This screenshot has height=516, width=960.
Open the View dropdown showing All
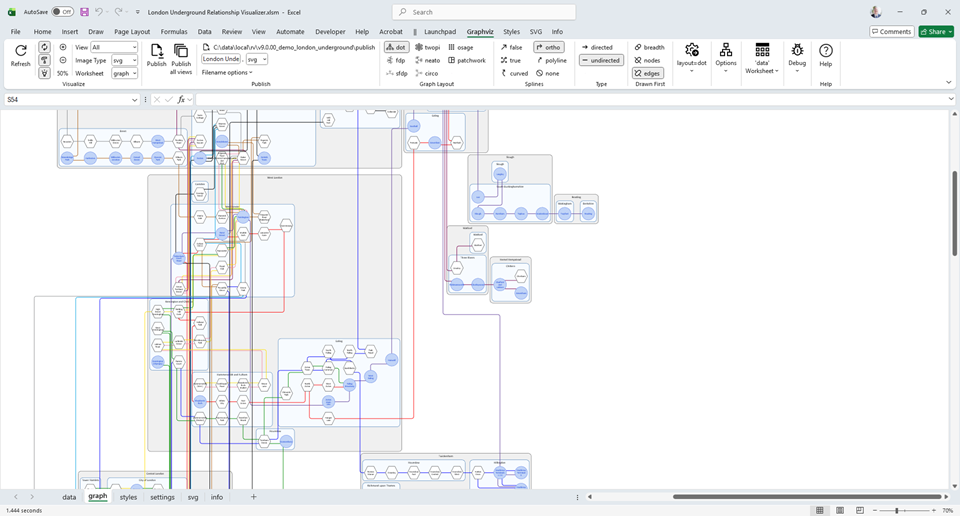coord(114,47)
